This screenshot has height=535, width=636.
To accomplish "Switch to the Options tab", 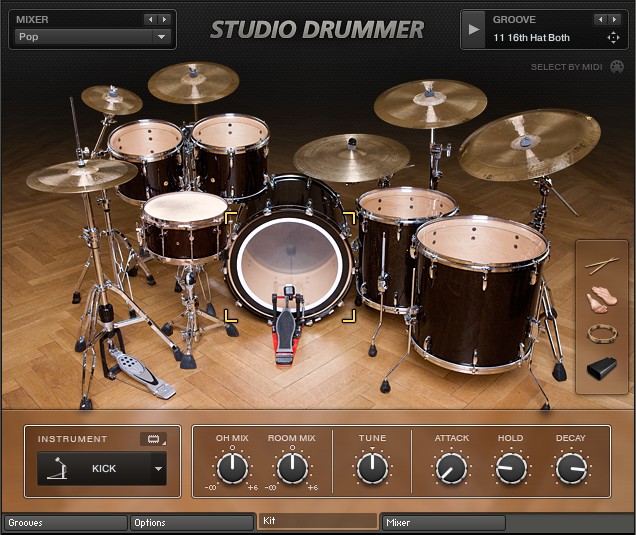I will pos(191,522).
